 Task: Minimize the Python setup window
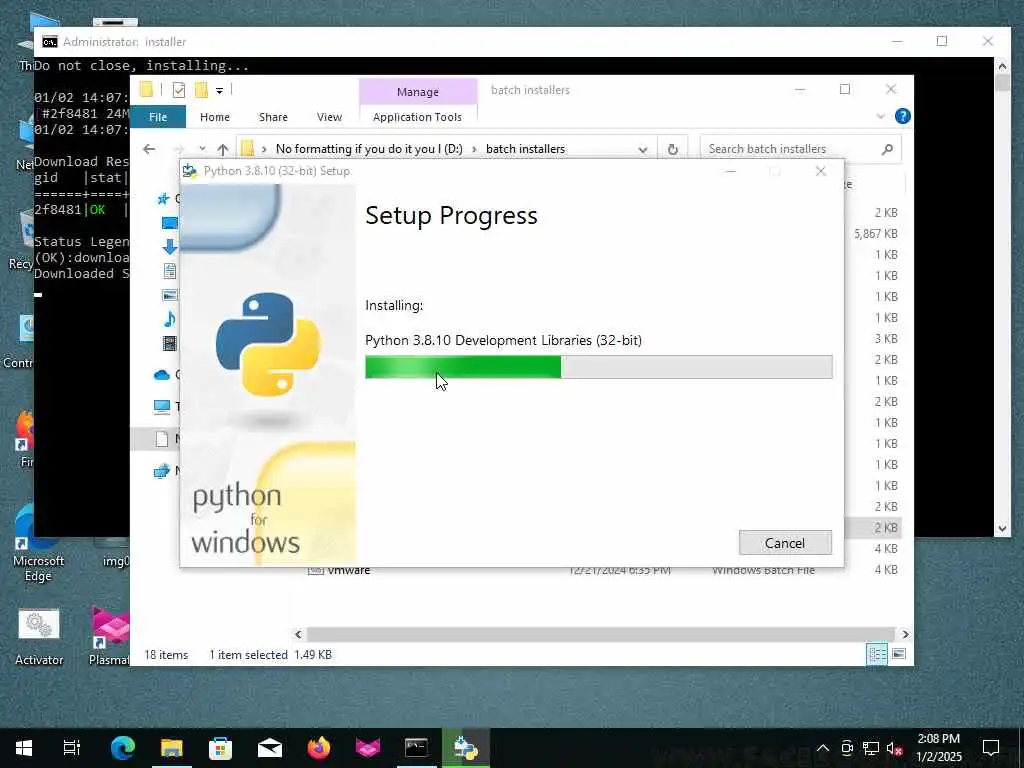coord(731,171)
